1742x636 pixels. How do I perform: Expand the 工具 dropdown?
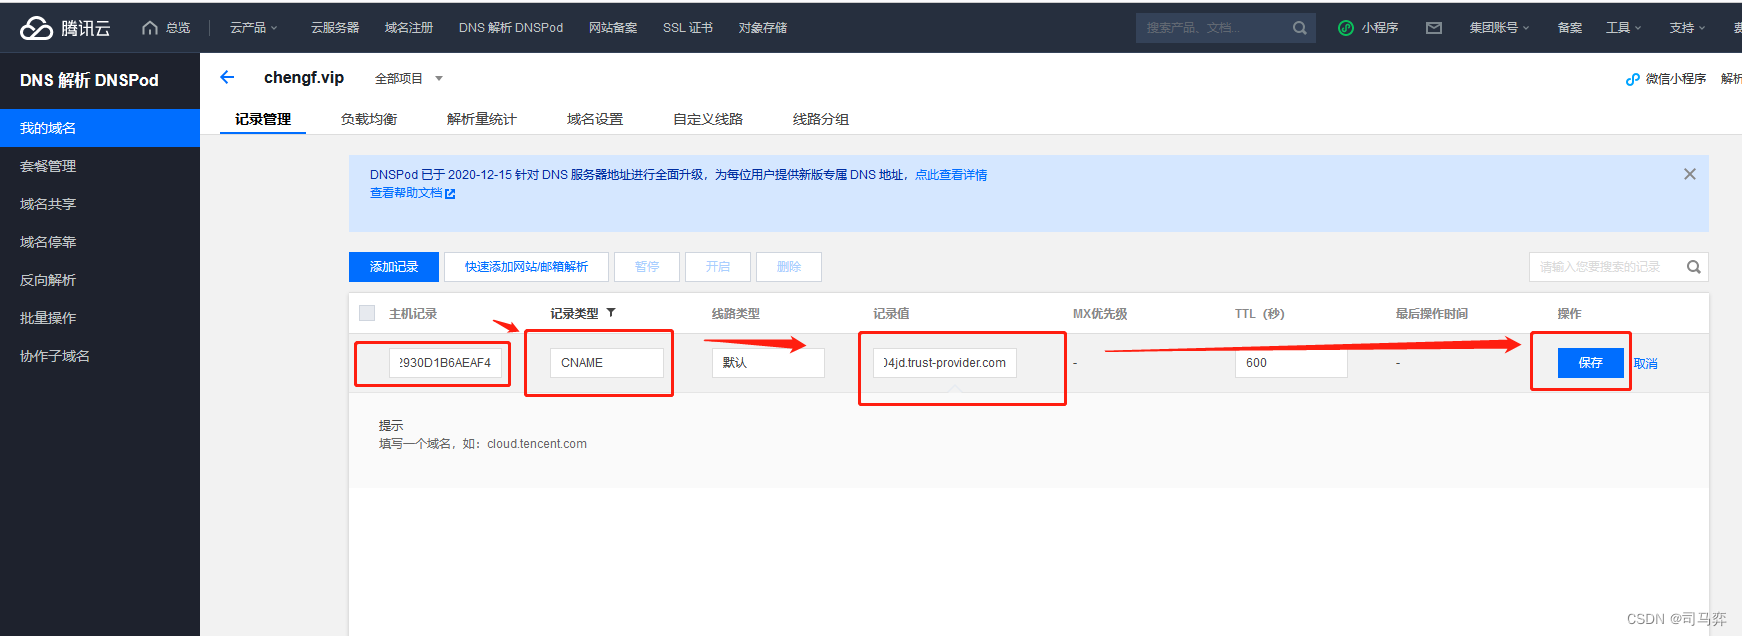tap(1623, 28)
